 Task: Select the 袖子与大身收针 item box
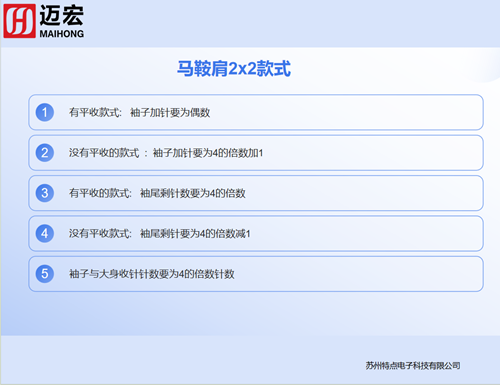coord(256,274)
